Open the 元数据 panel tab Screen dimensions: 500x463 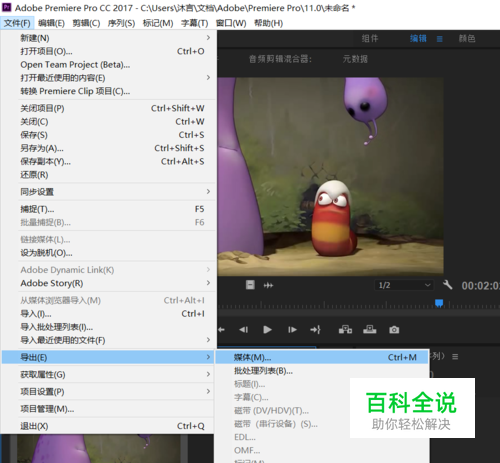pos(355,59)
